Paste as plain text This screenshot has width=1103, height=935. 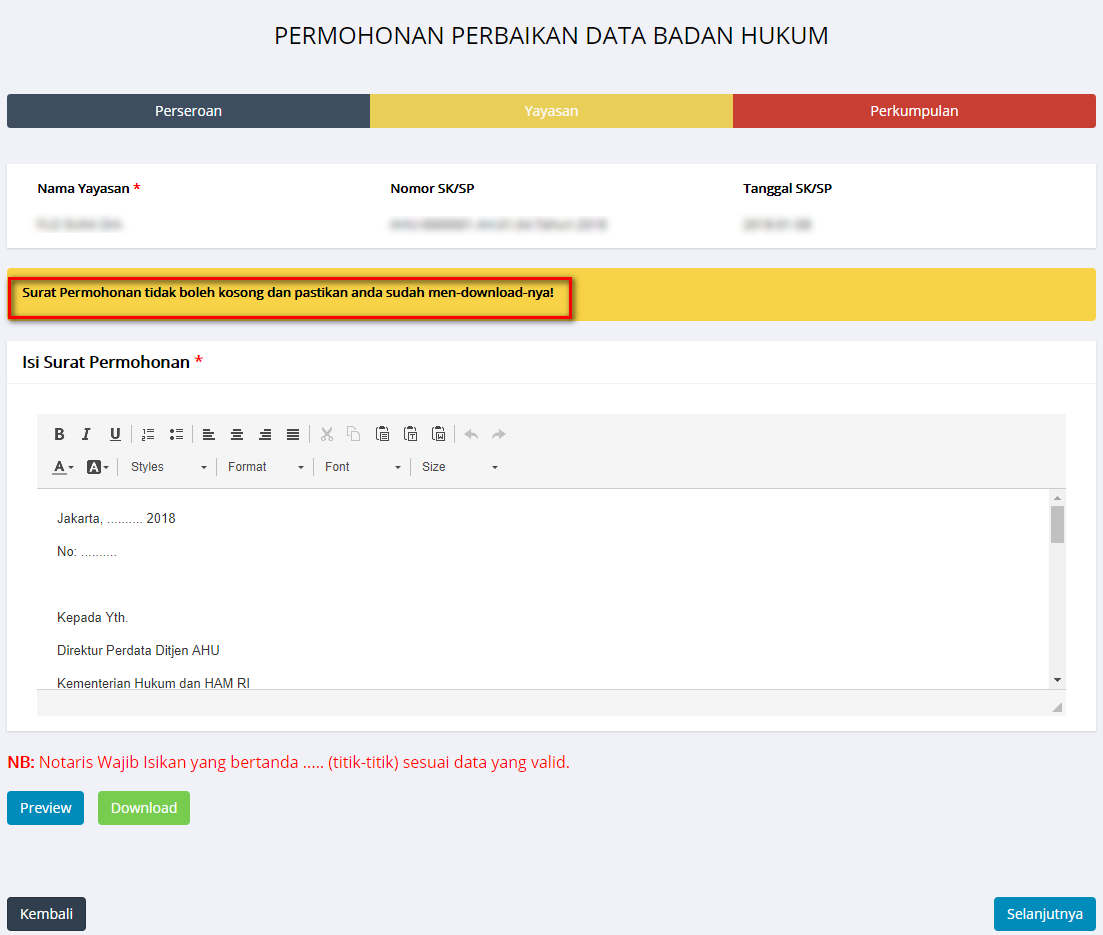tap(410, 434)
